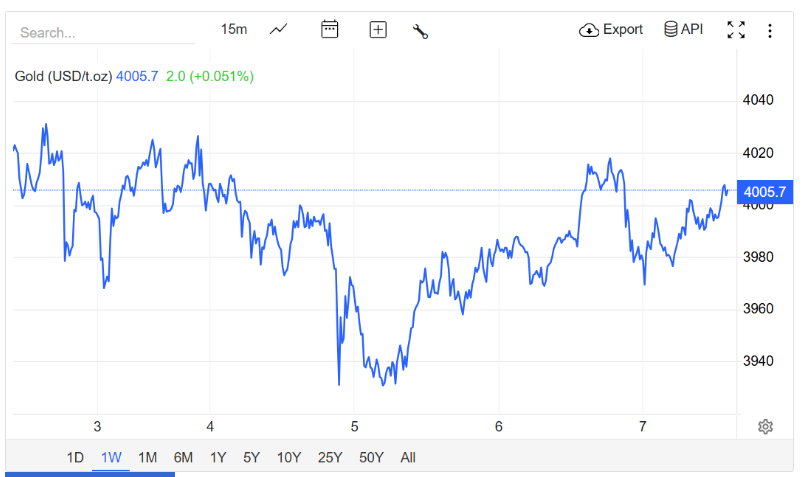Switch to 6M time range

point(183,458)
